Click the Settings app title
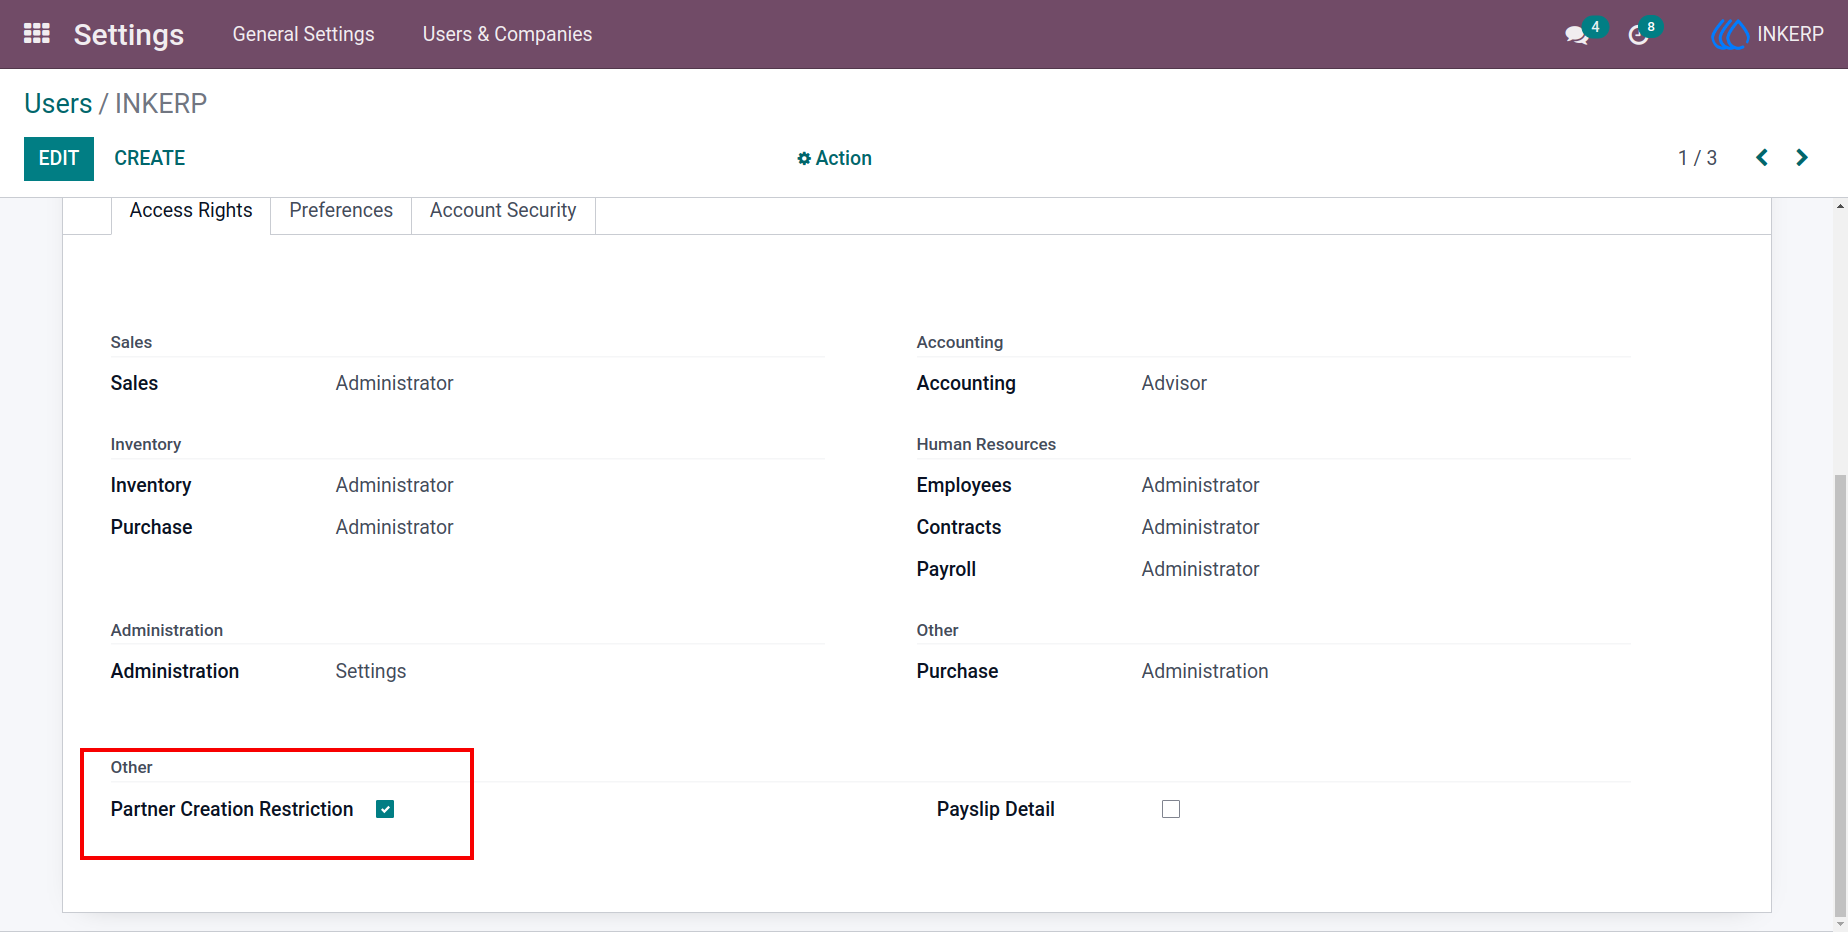 coord(129,35)
